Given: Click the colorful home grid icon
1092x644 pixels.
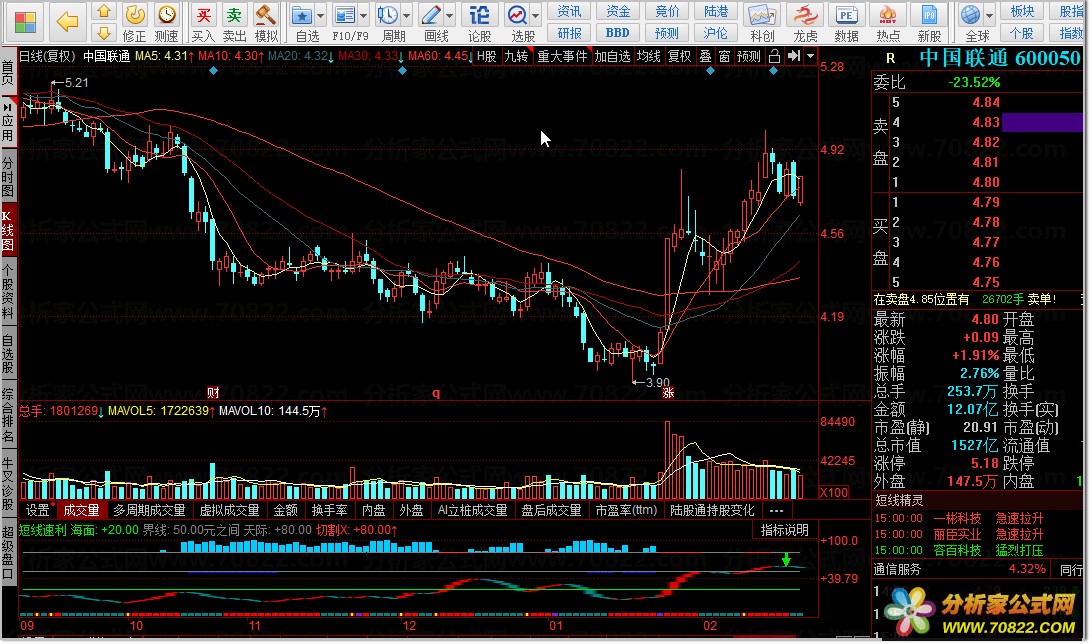Looking at the screenshot, I should [26, 22].
